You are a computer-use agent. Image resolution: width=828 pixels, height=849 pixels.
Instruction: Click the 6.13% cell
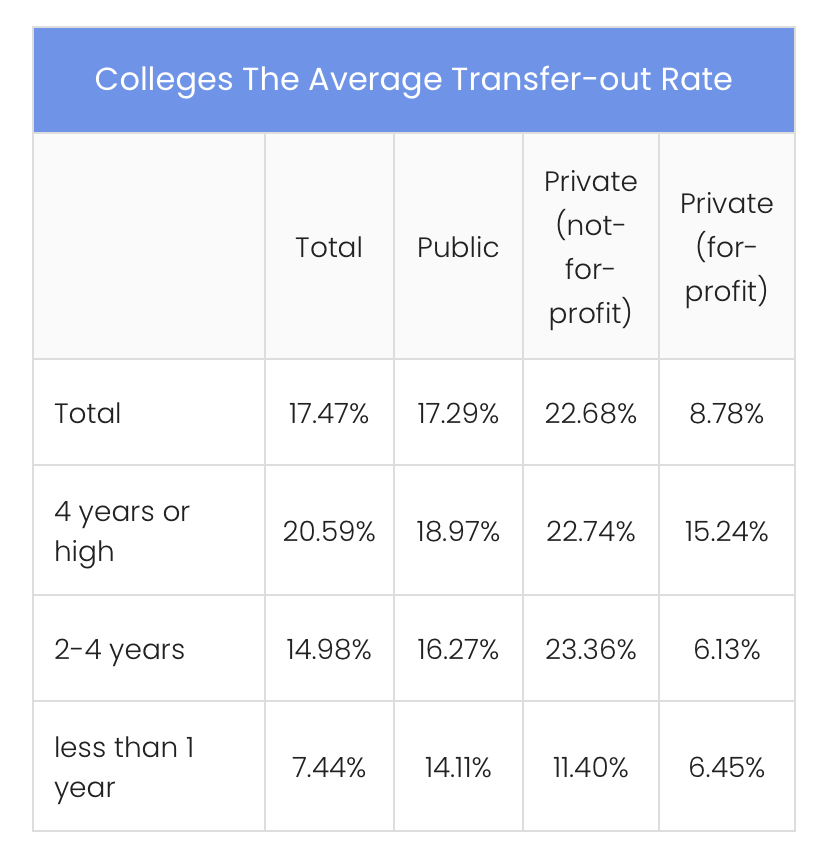726,649
